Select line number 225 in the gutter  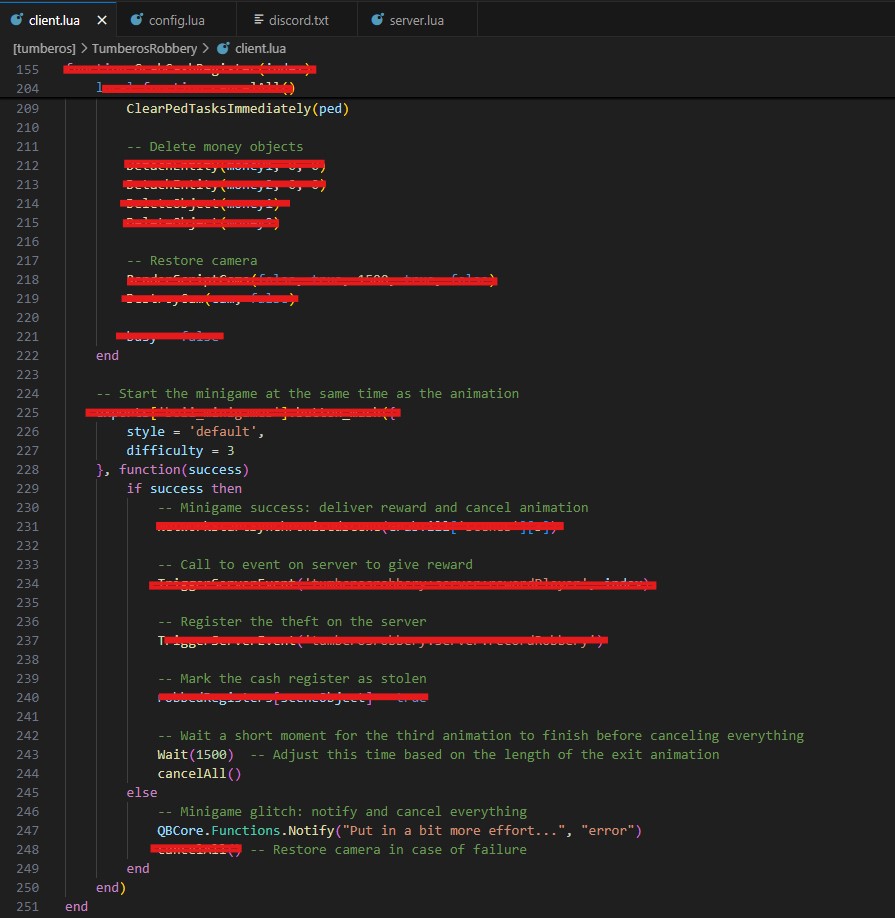28,412
